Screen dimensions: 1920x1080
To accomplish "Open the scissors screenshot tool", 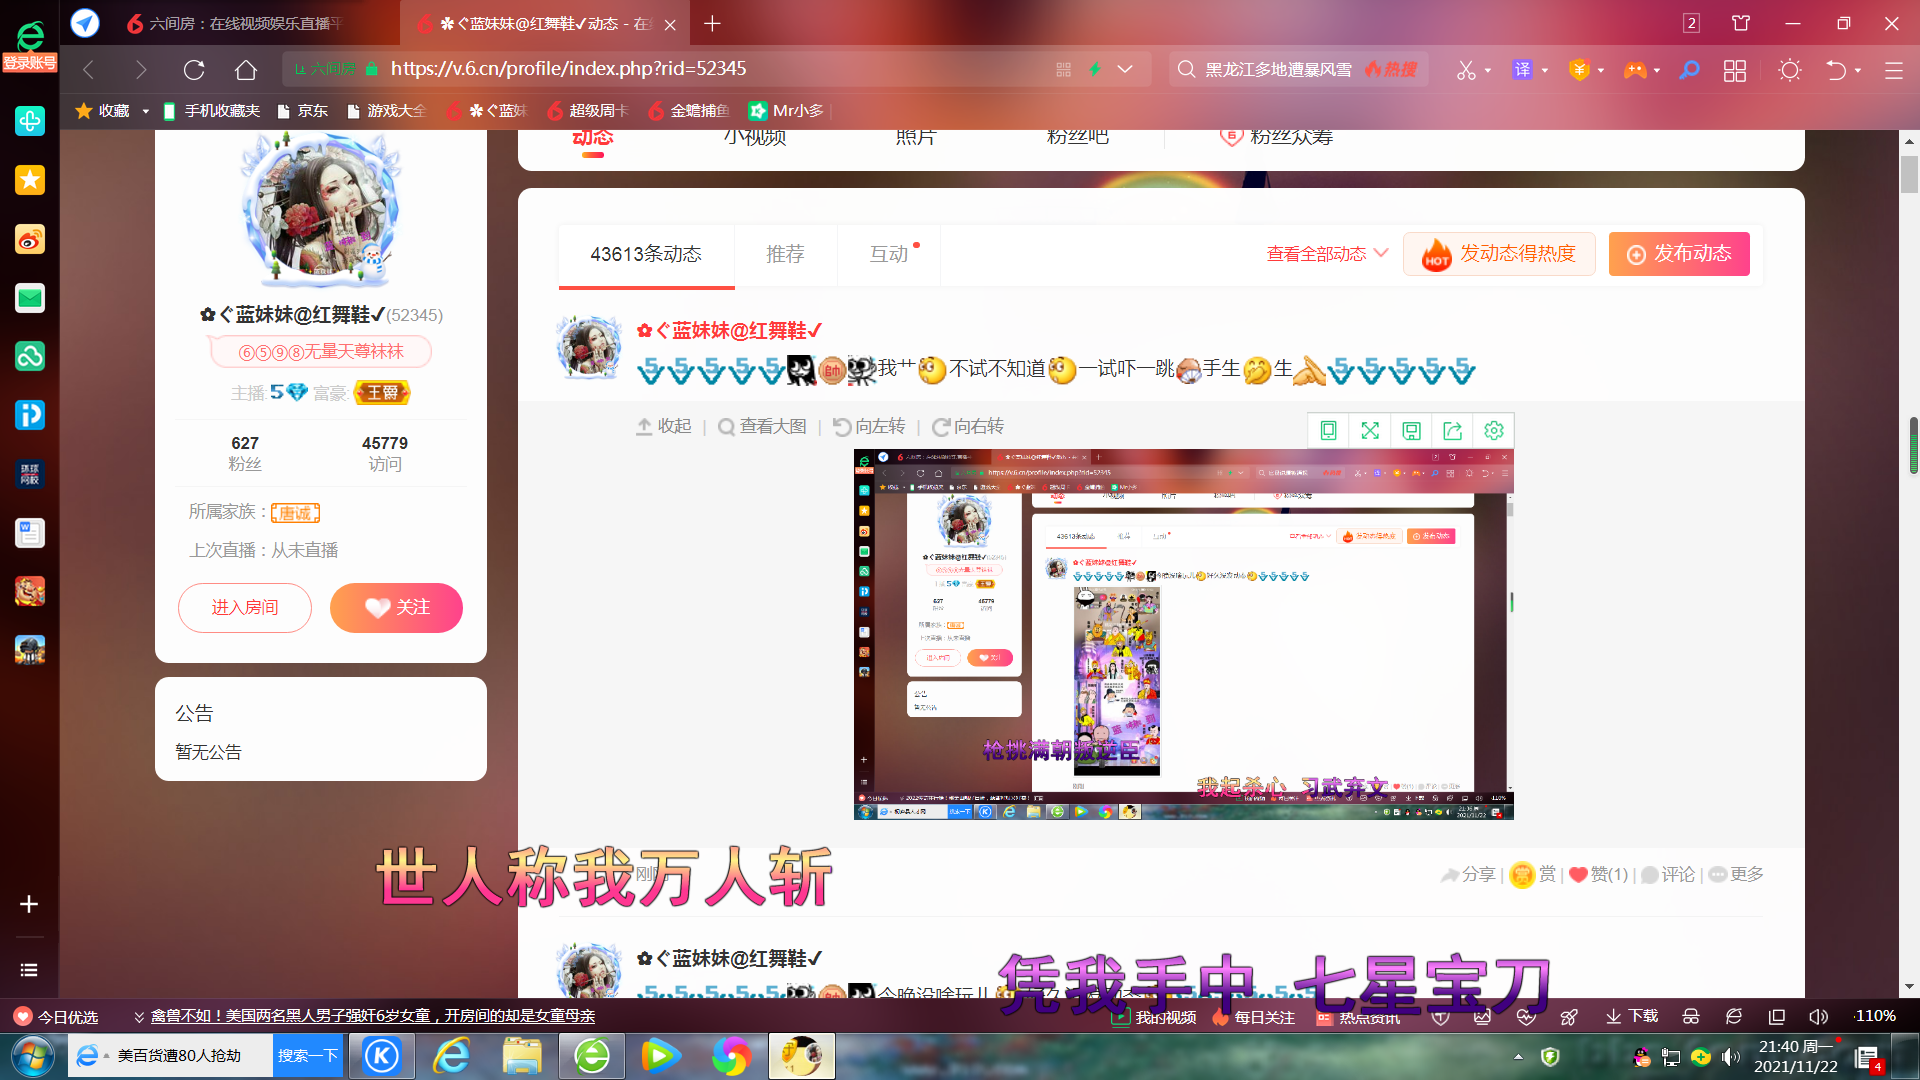I will pos(1466,70).
